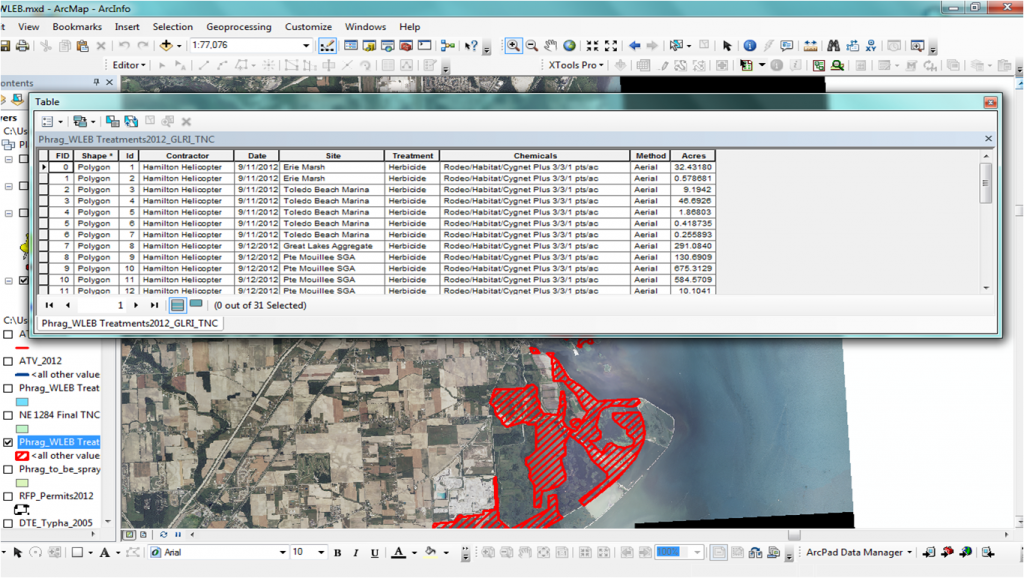Open the View menu
The image size is (1024, 578).
pyautogui.click(x=28, y=27)
